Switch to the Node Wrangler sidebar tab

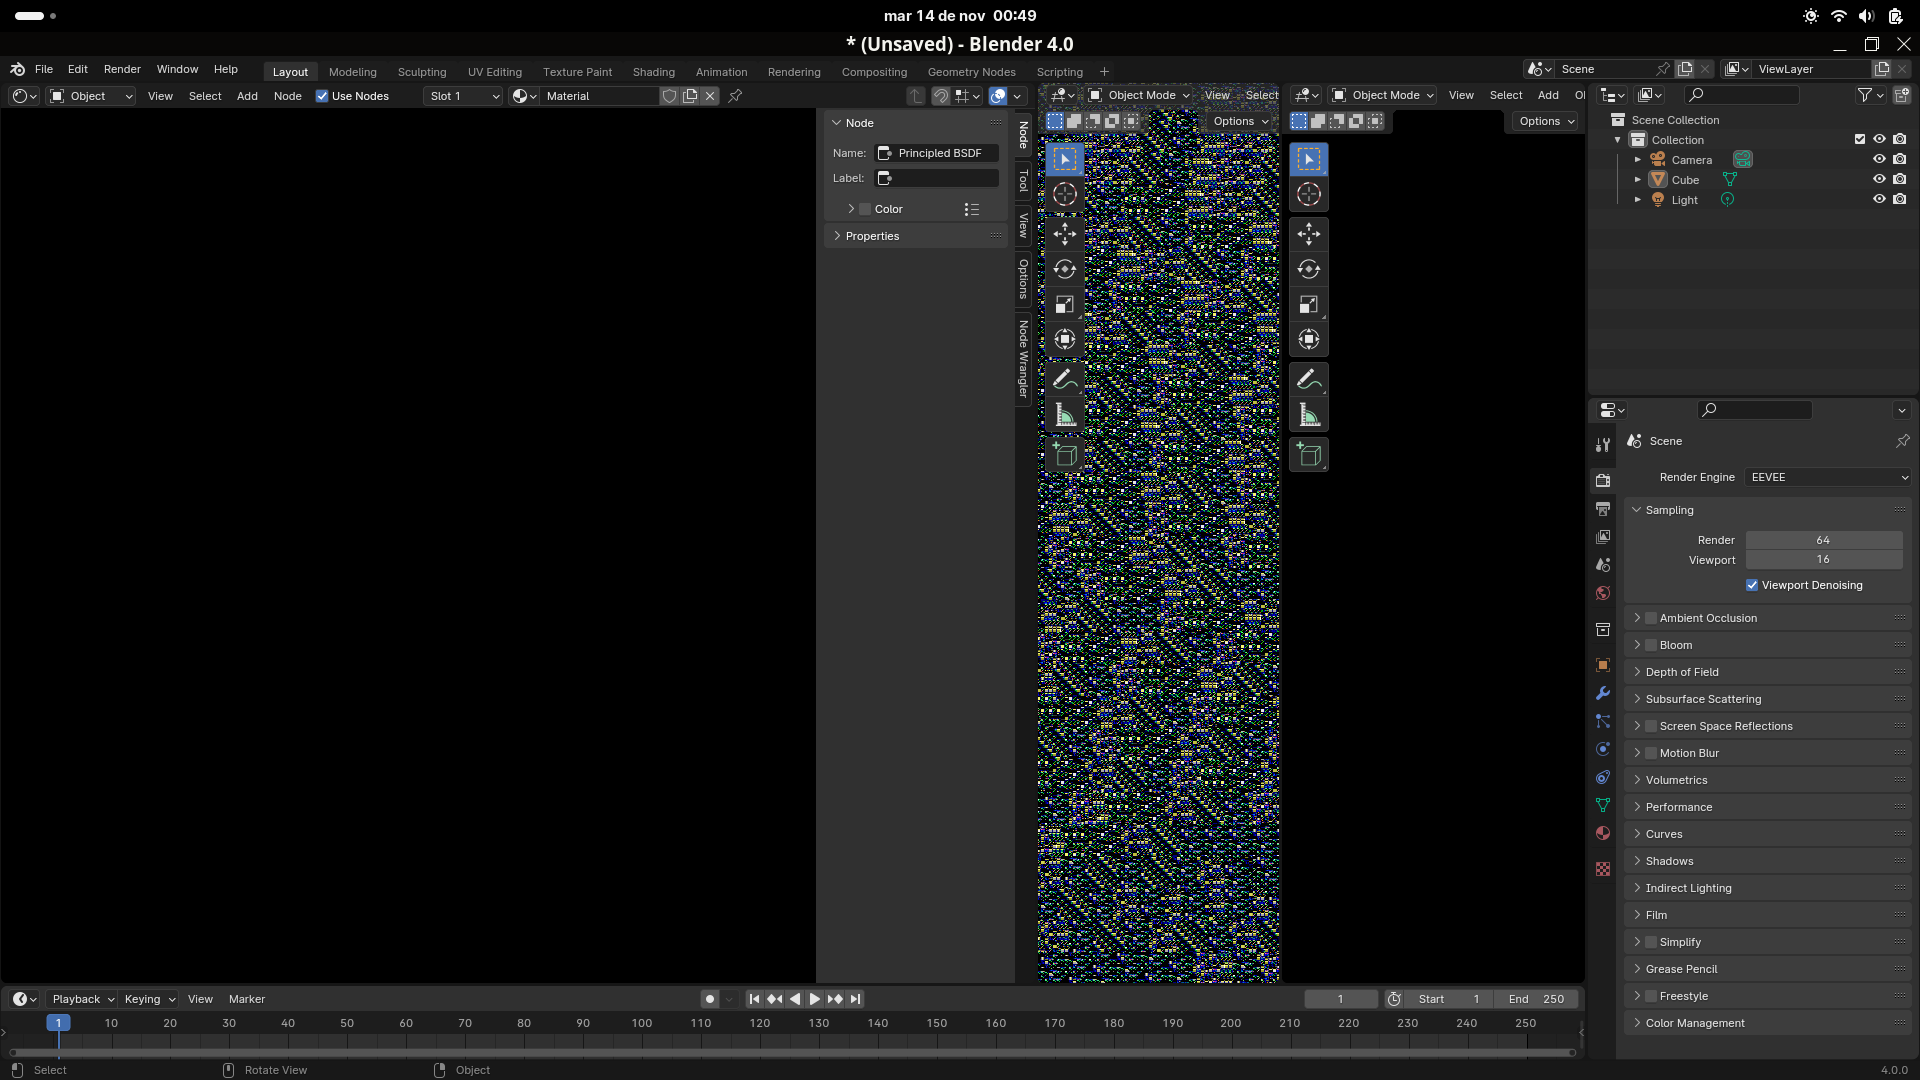1023,359
